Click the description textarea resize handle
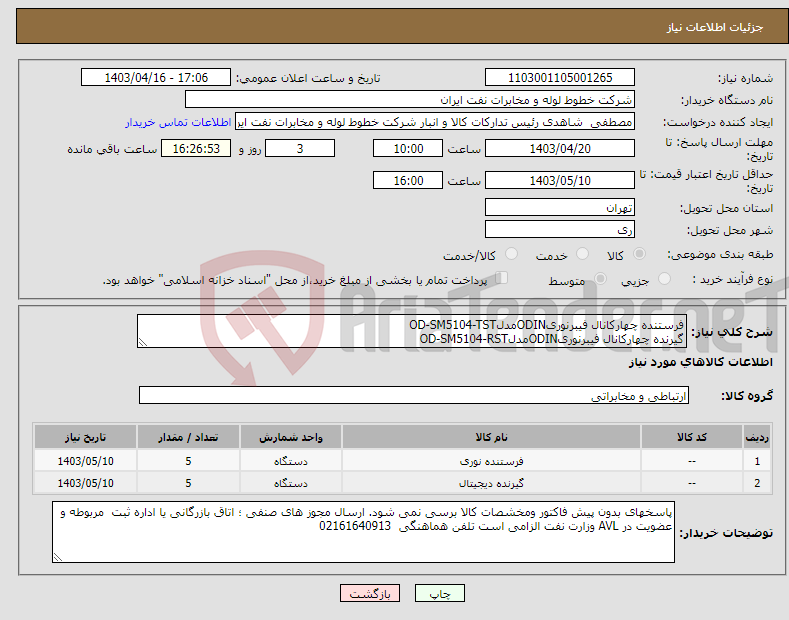Viewport: 789px width, 620px height. click(143, 342)
